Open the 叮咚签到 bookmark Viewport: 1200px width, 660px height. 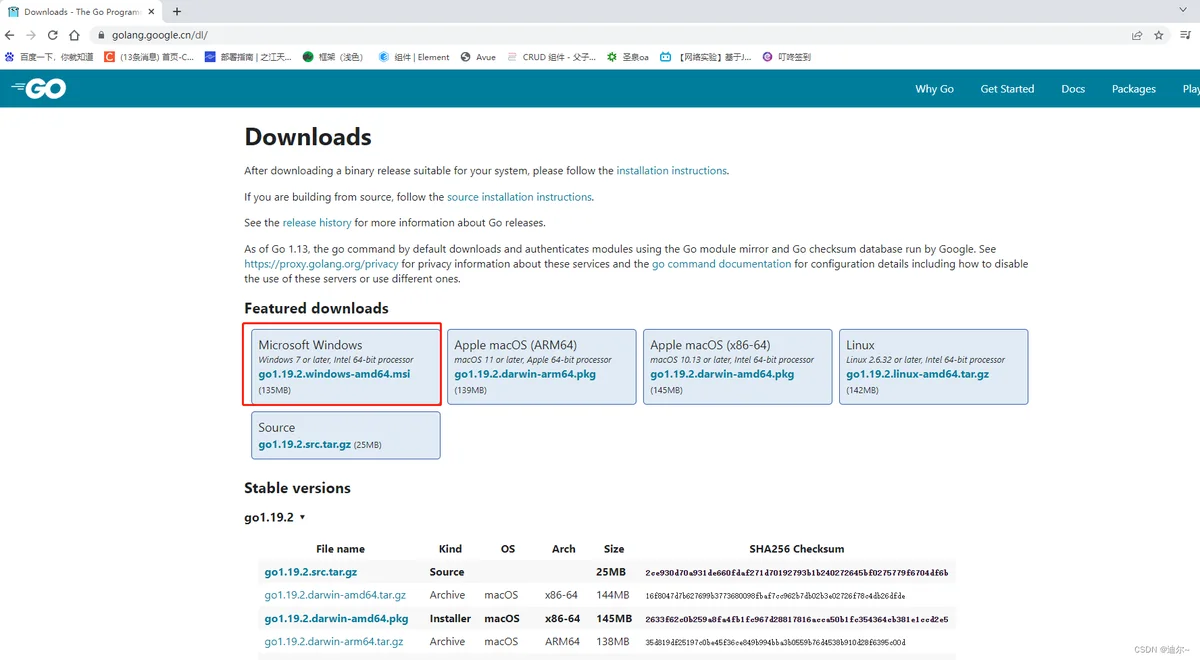point(787,57)
